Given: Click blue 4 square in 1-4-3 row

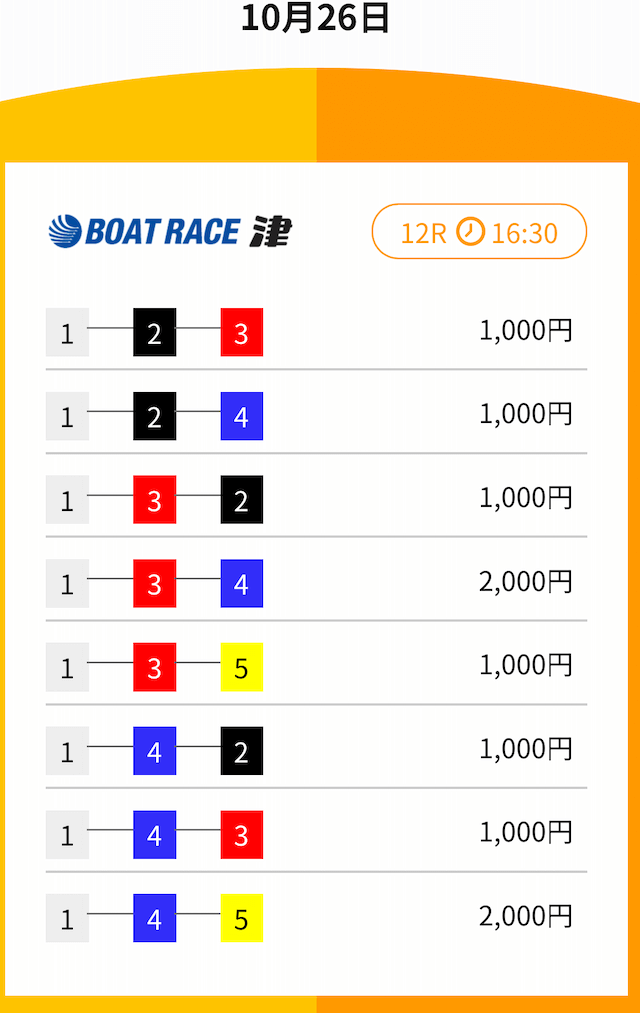Looking at the screenshot, I should (x=154, y=834).
